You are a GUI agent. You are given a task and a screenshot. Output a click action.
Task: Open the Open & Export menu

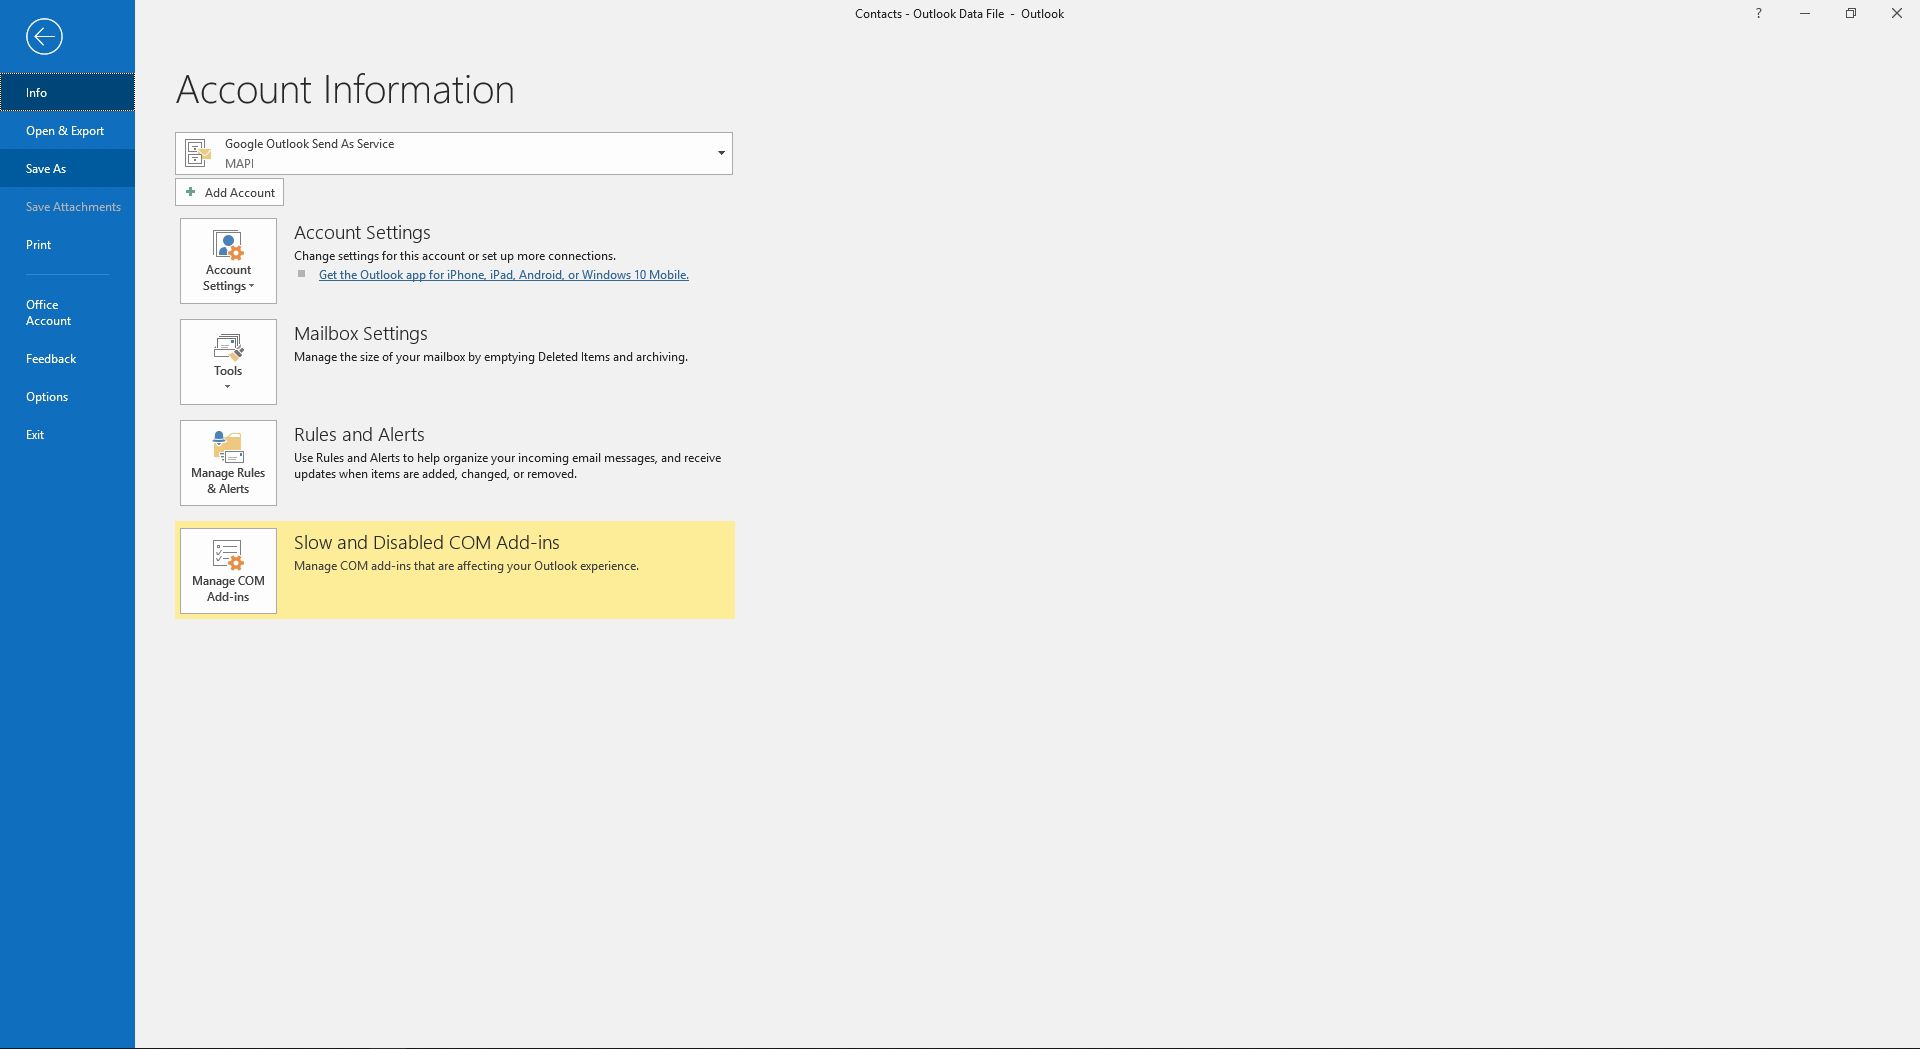click(x=67, y=130)
